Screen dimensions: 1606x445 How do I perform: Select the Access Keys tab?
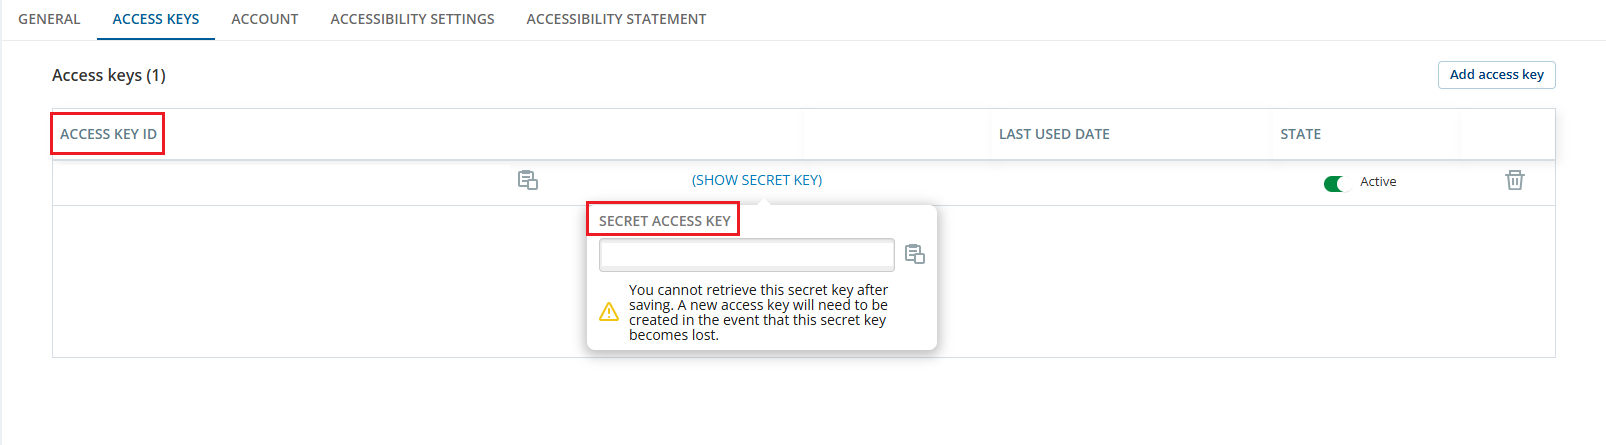tap(156, 19)
